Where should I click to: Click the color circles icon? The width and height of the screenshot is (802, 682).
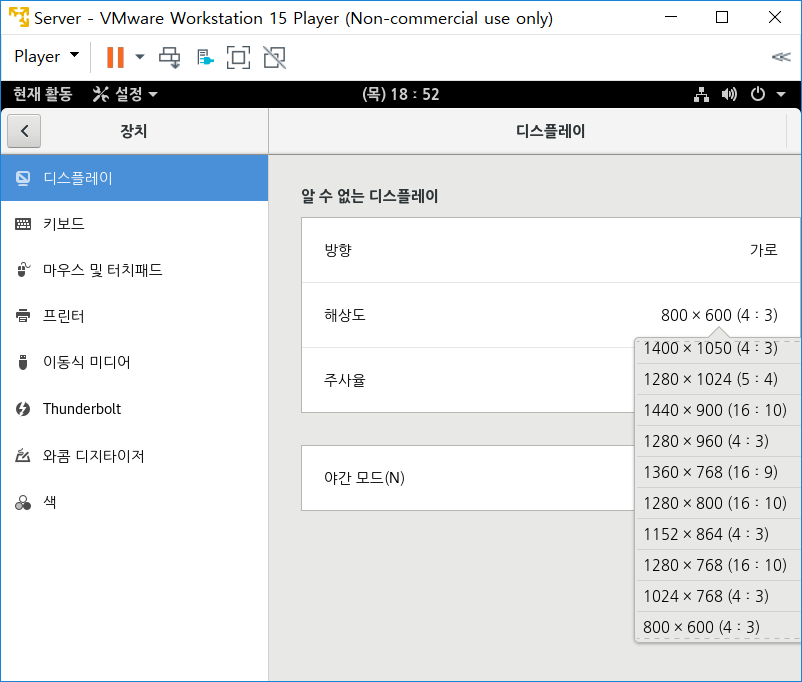coord(23,503)
